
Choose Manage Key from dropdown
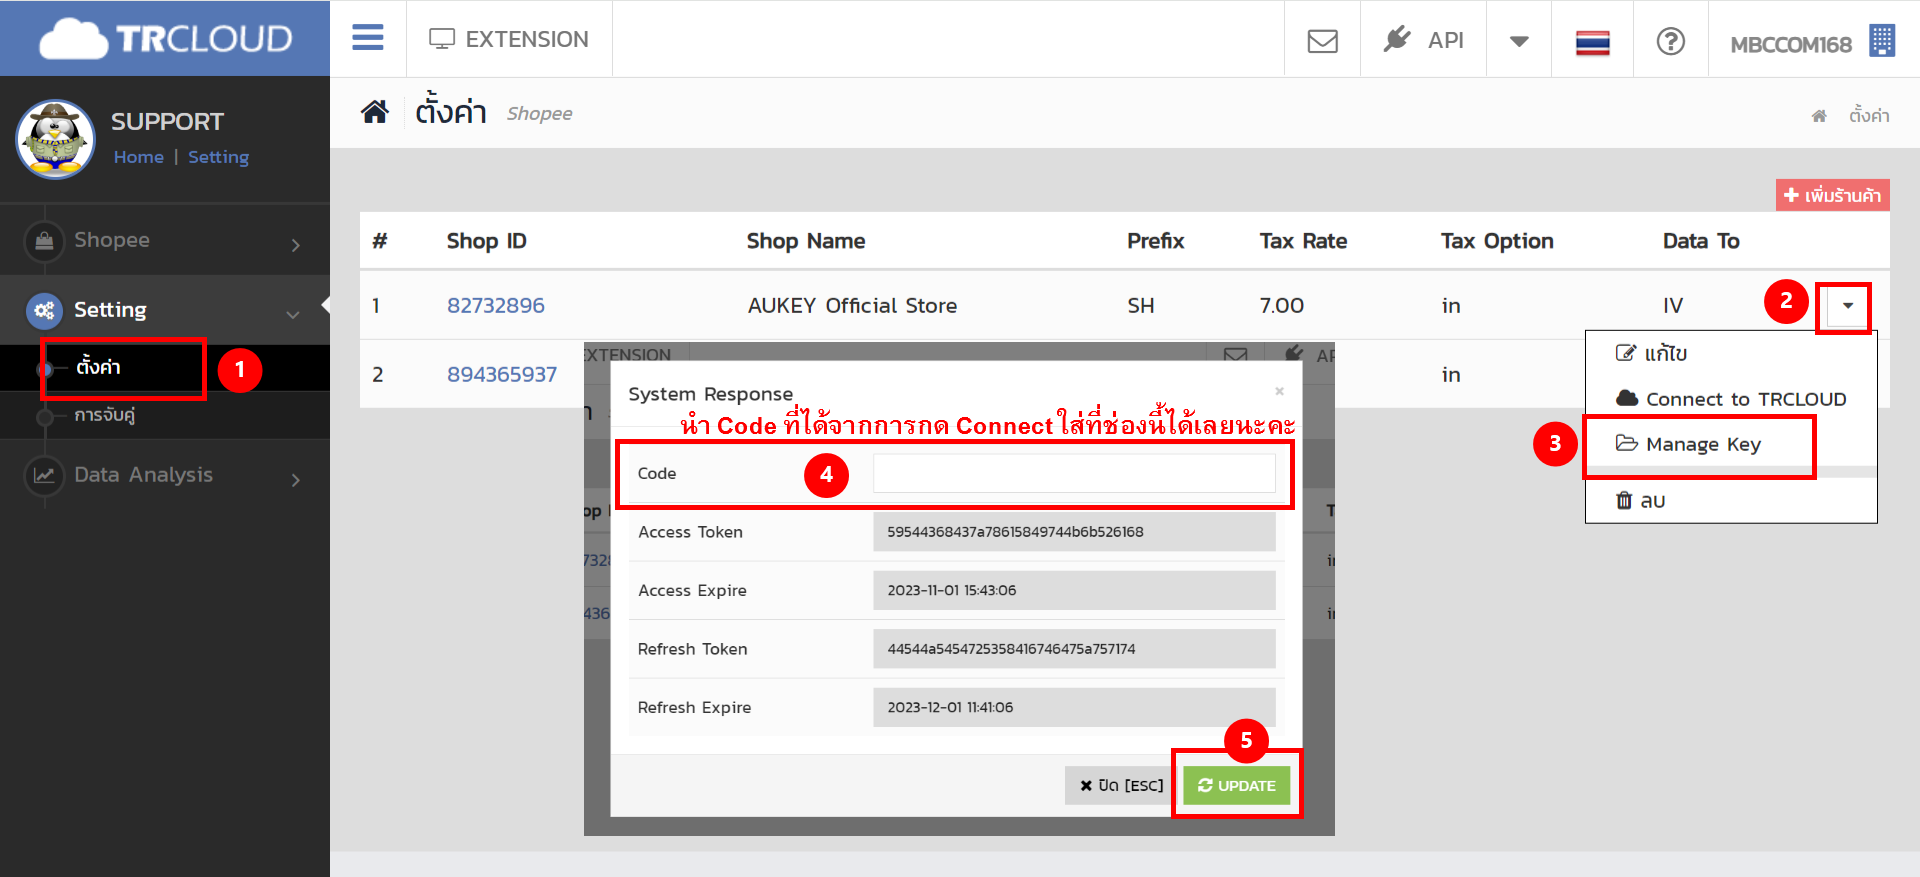[x=1689, y=444]
